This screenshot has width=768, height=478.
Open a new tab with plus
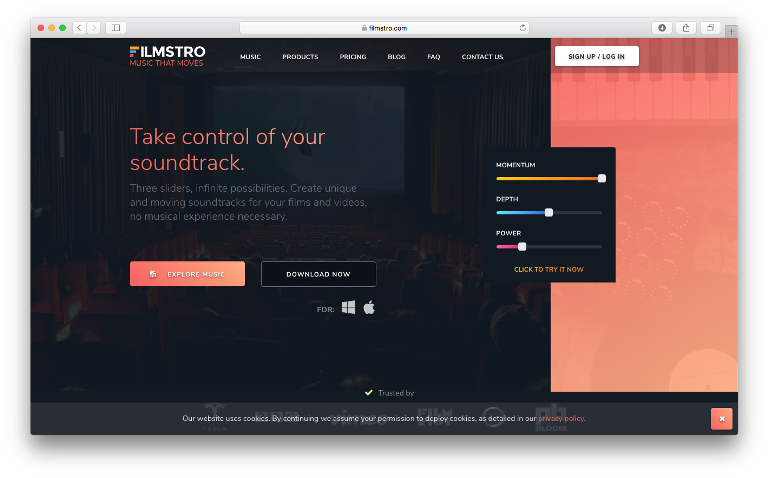coord(731,32)
